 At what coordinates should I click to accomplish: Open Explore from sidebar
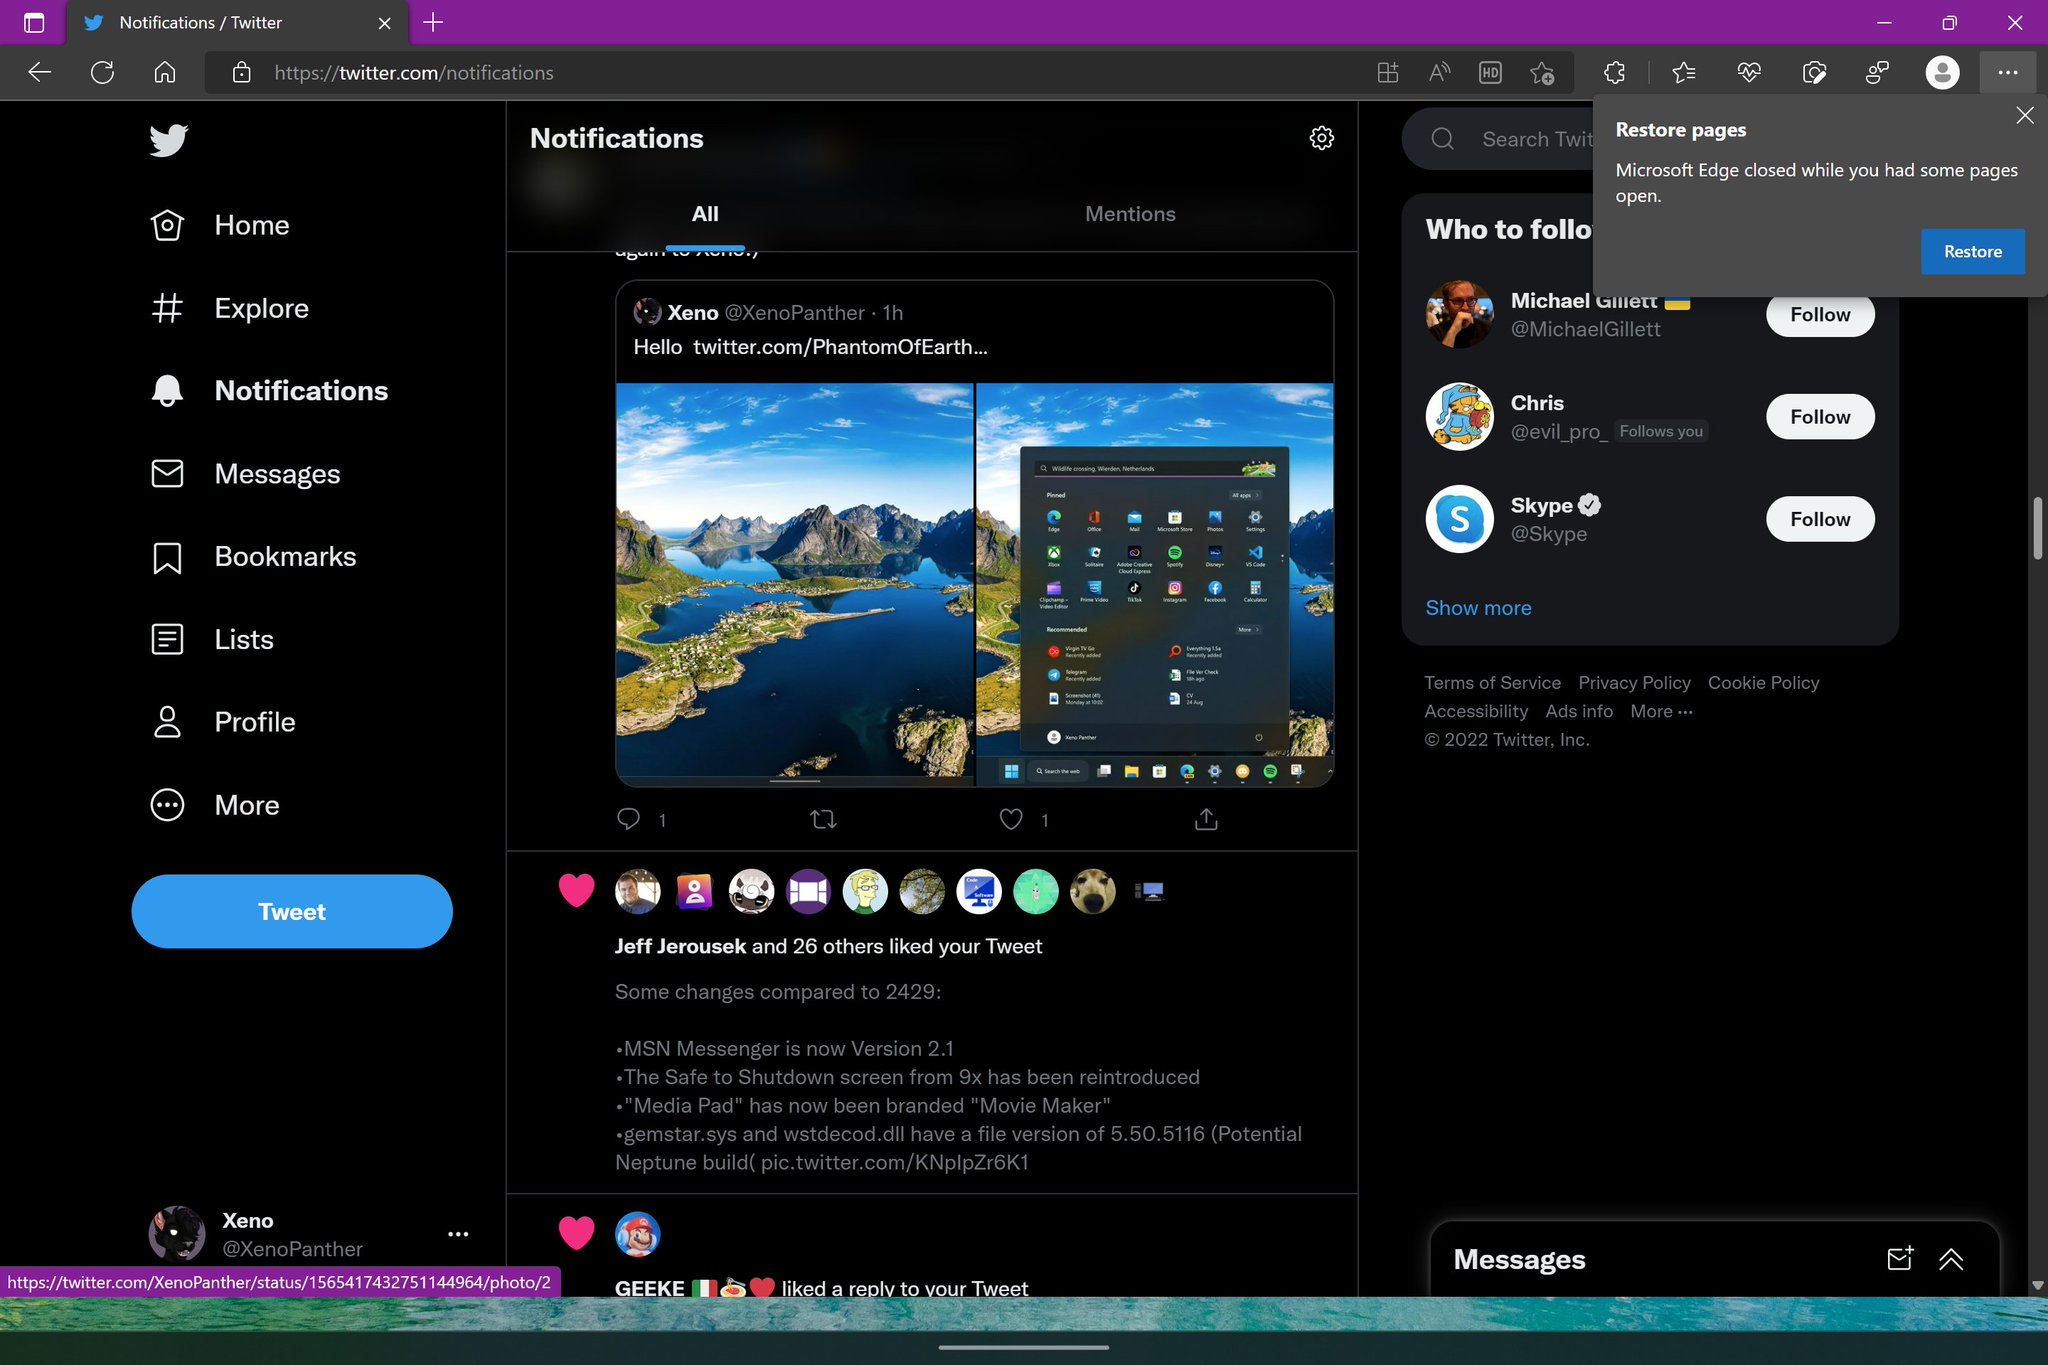230,308
